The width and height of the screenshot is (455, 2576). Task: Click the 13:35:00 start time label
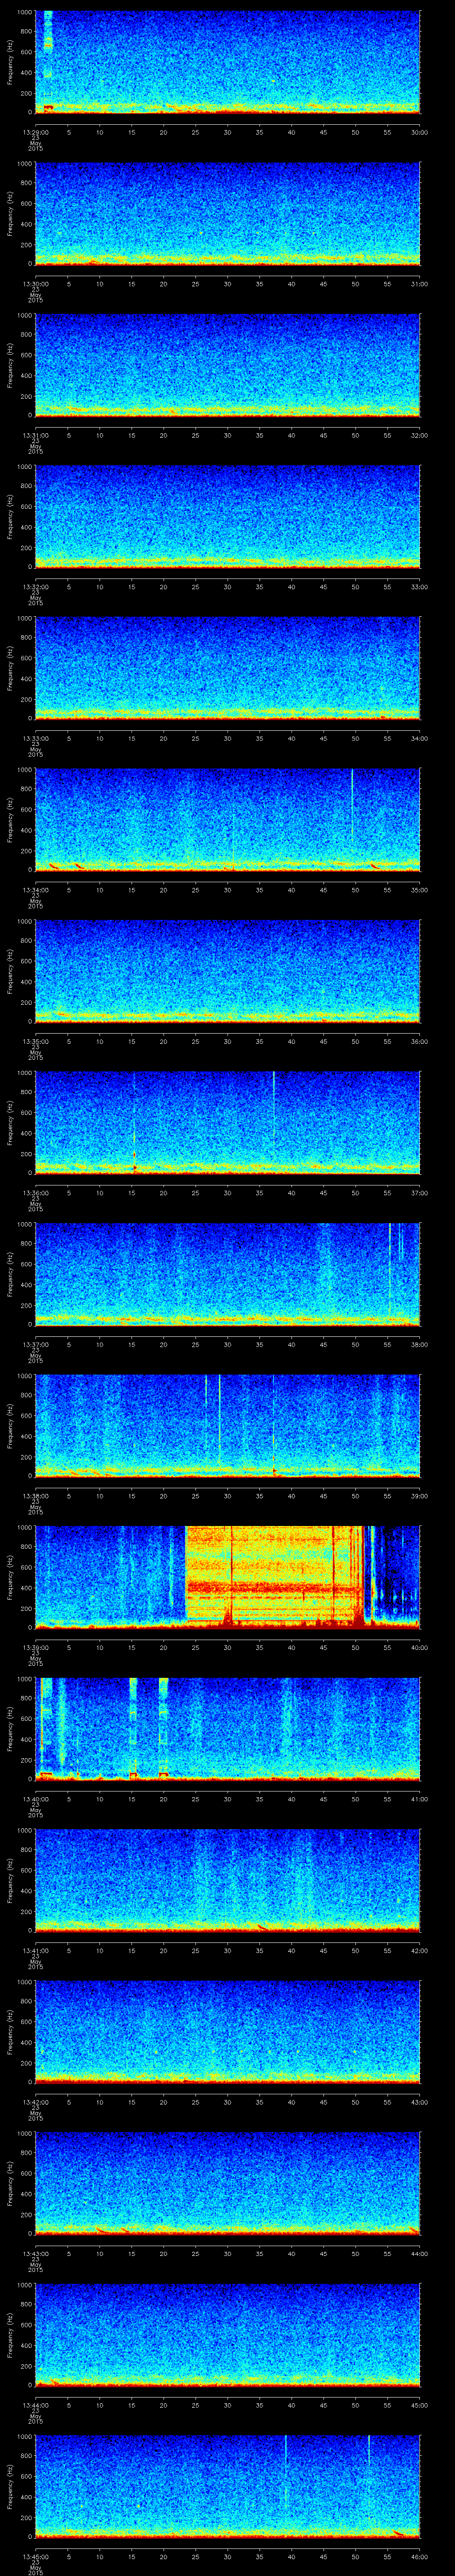(x=35, y=1041)
